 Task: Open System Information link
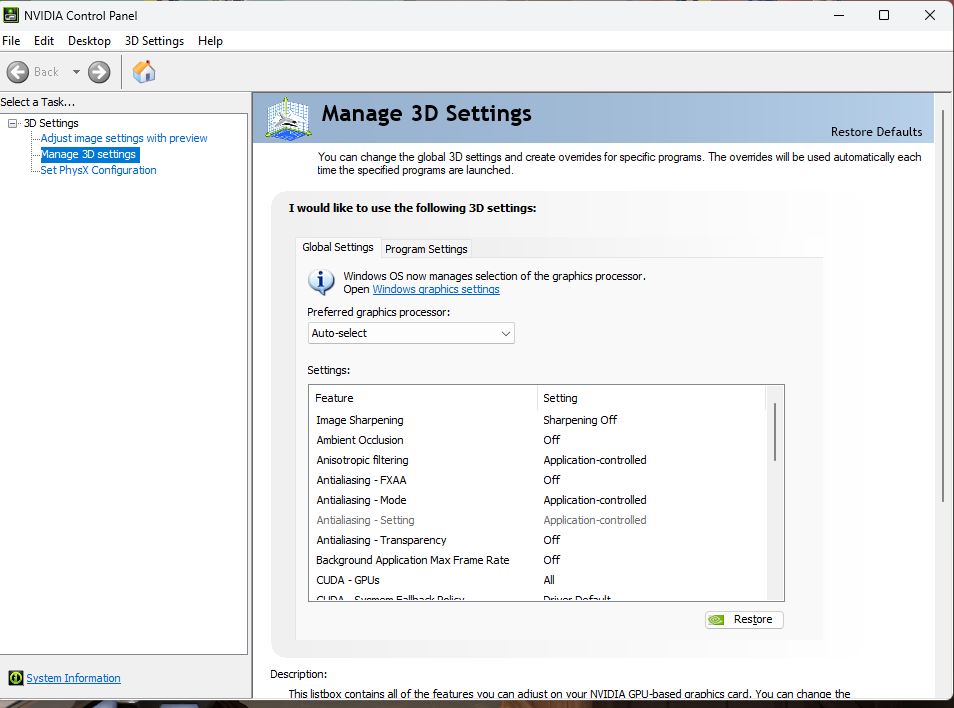click(73, 678)
